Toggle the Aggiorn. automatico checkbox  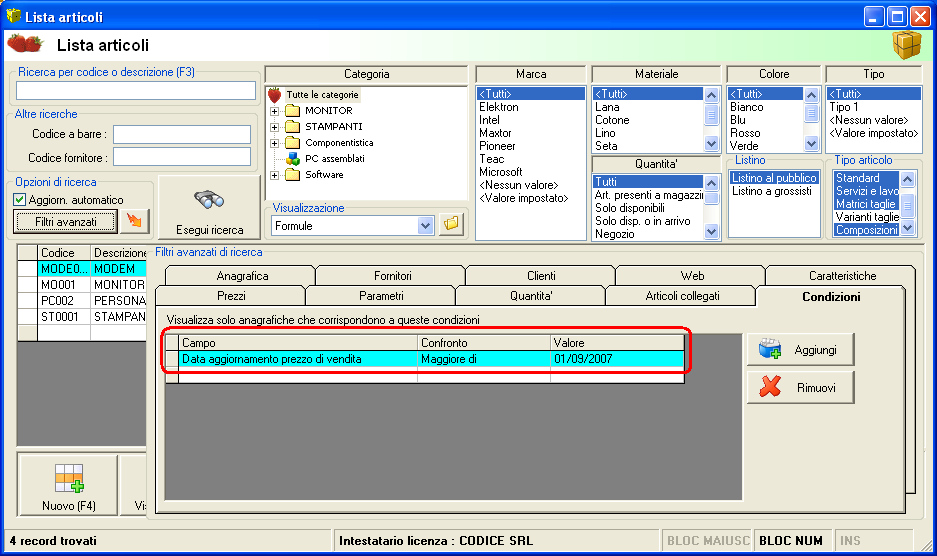click(21, 200)
